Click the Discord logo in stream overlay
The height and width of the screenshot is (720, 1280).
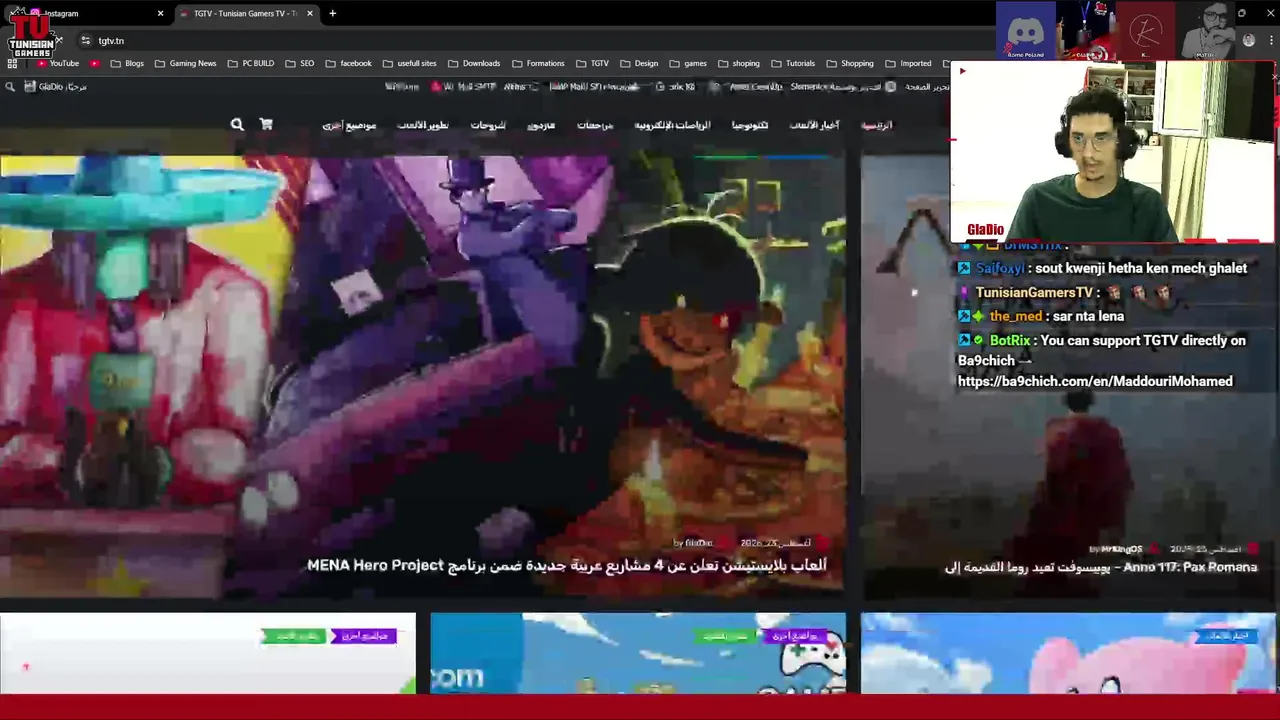1025,31
